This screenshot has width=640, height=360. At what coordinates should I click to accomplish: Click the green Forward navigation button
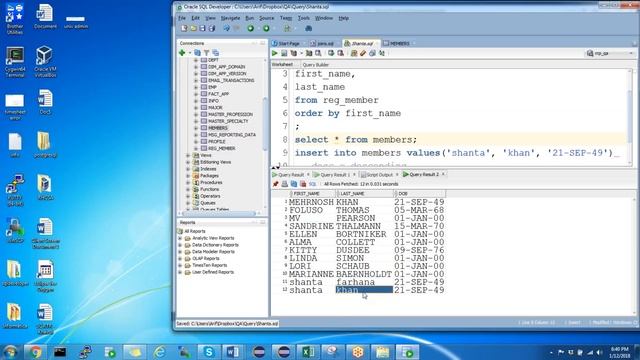[266, 28]
